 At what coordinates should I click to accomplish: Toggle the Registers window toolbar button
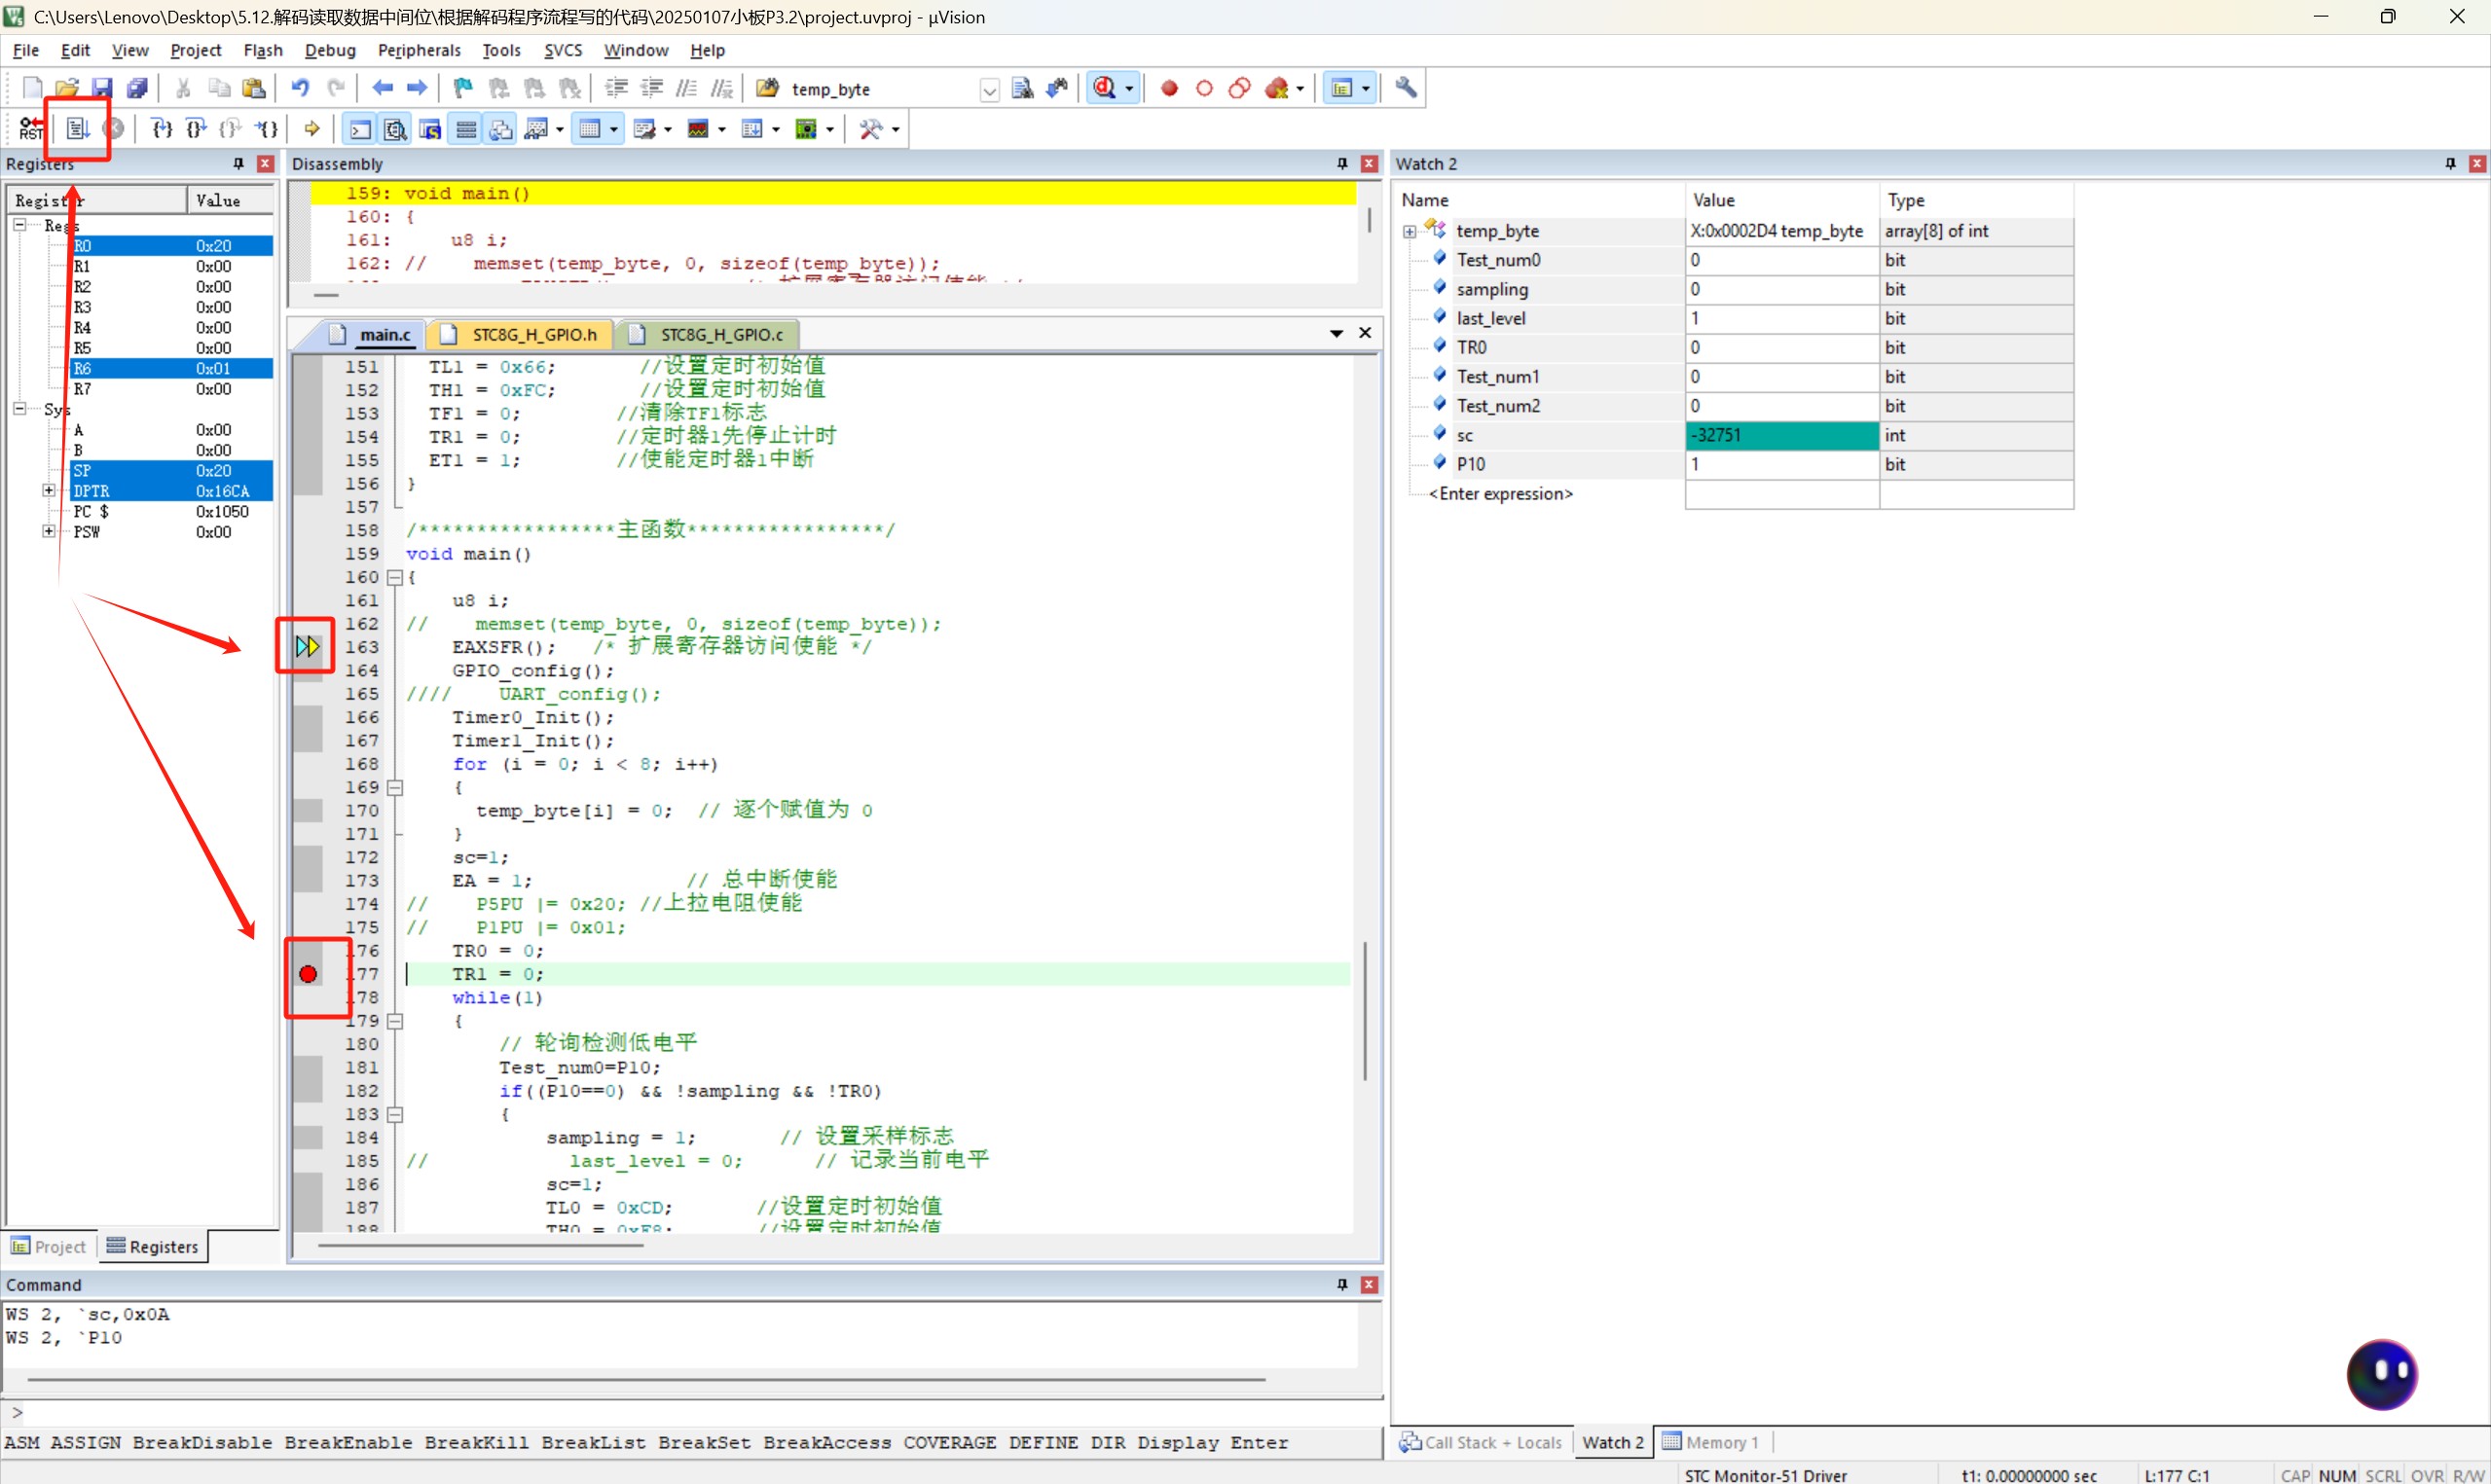point(466,129)
